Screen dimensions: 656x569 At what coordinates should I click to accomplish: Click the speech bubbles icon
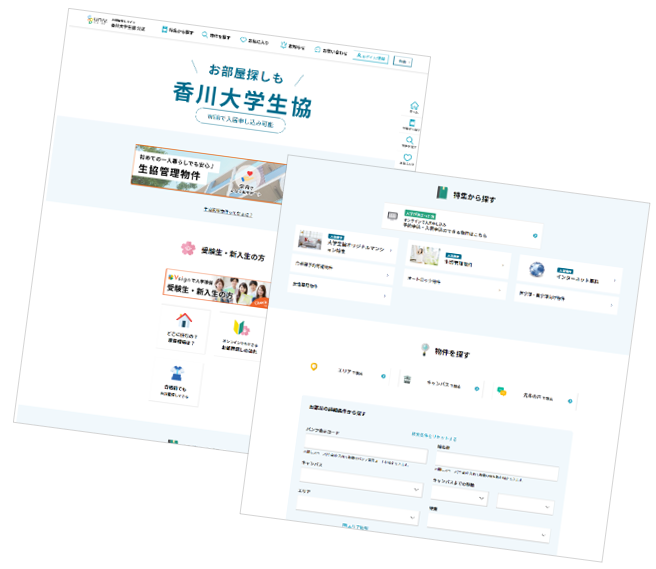(x=501, y=392)
